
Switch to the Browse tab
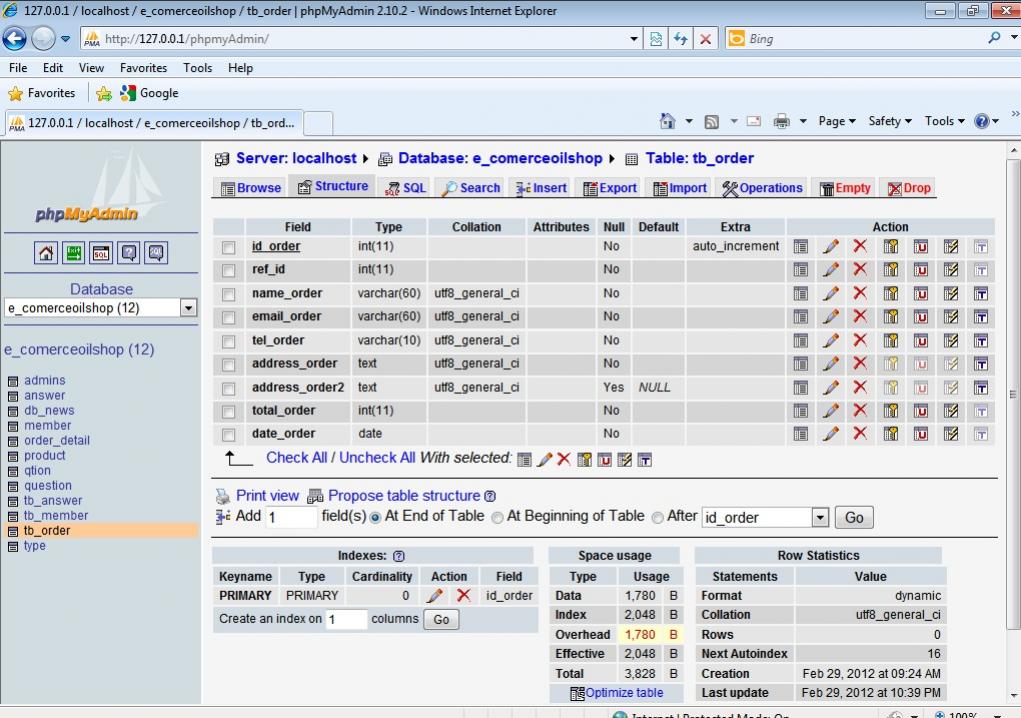[250, 188]
